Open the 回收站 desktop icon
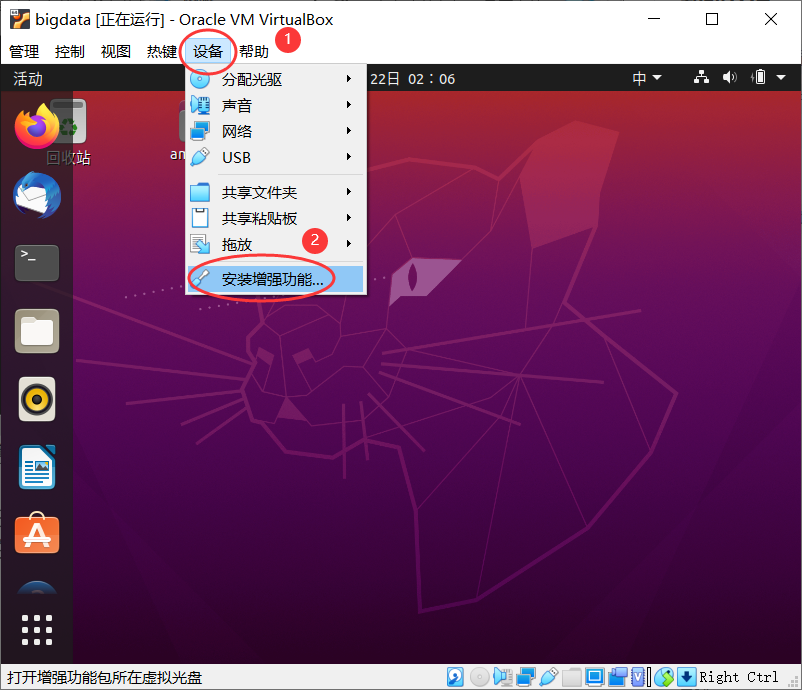This screenshot has width=802, height=690. coord(69,132)
